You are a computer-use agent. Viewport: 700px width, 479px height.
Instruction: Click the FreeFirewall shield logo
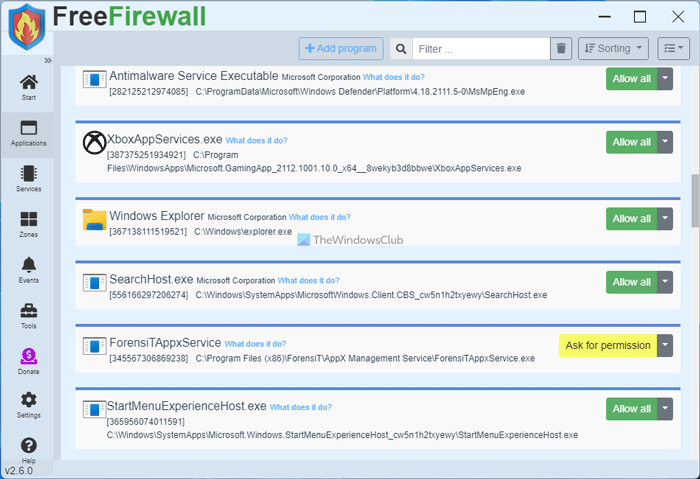click(x=27, y=27)
